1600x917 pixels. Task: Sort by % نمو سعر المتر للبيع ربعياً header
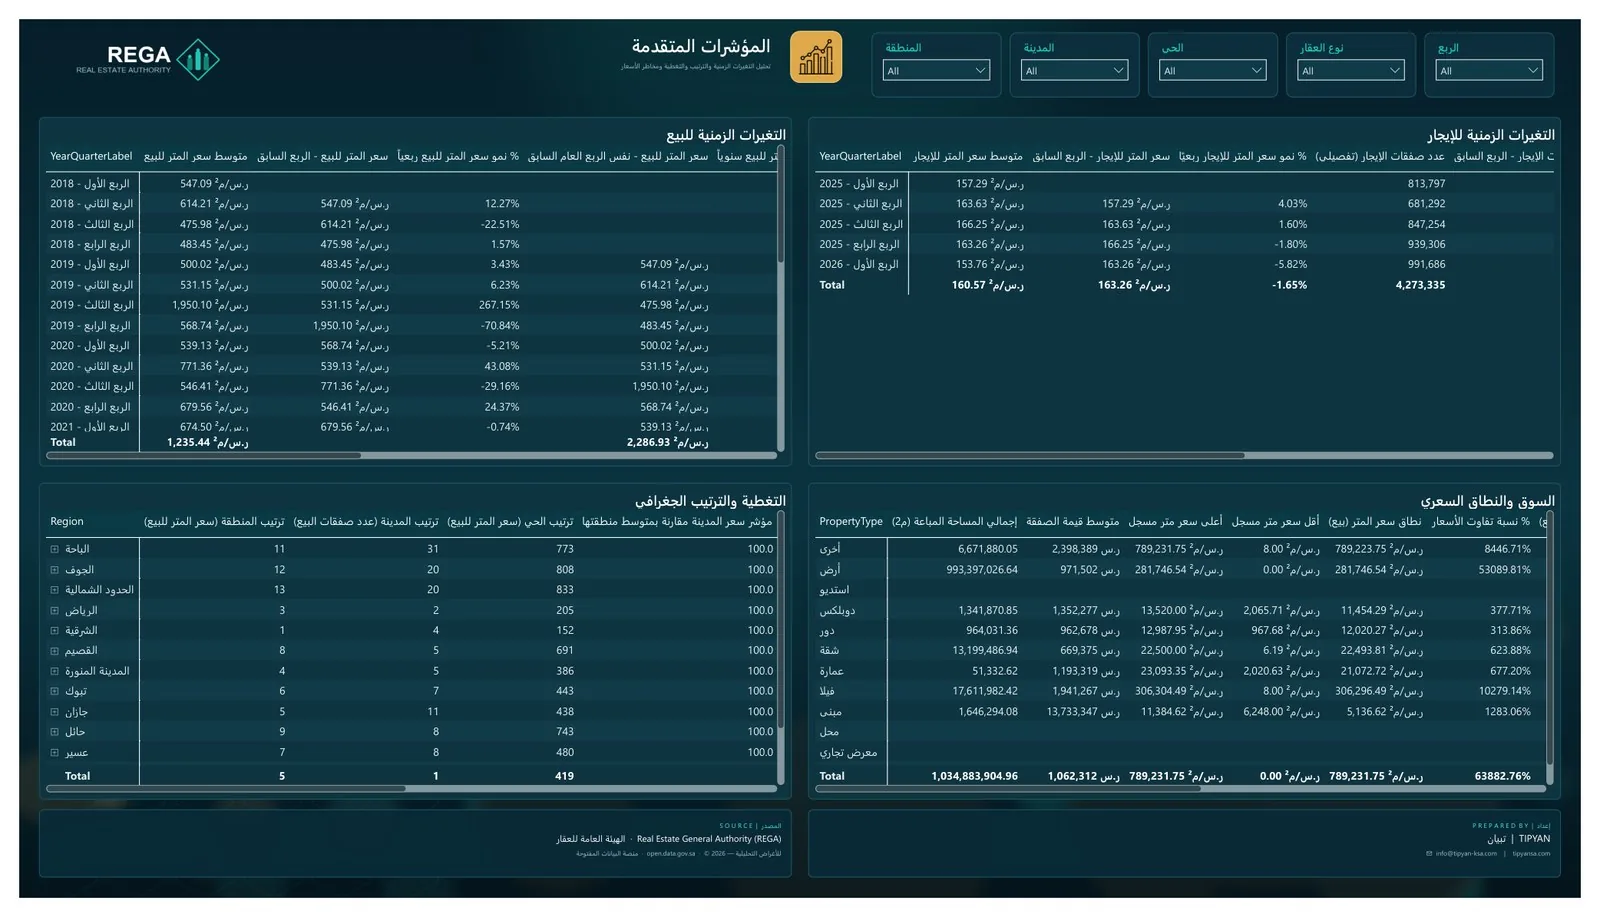(458, 156)
